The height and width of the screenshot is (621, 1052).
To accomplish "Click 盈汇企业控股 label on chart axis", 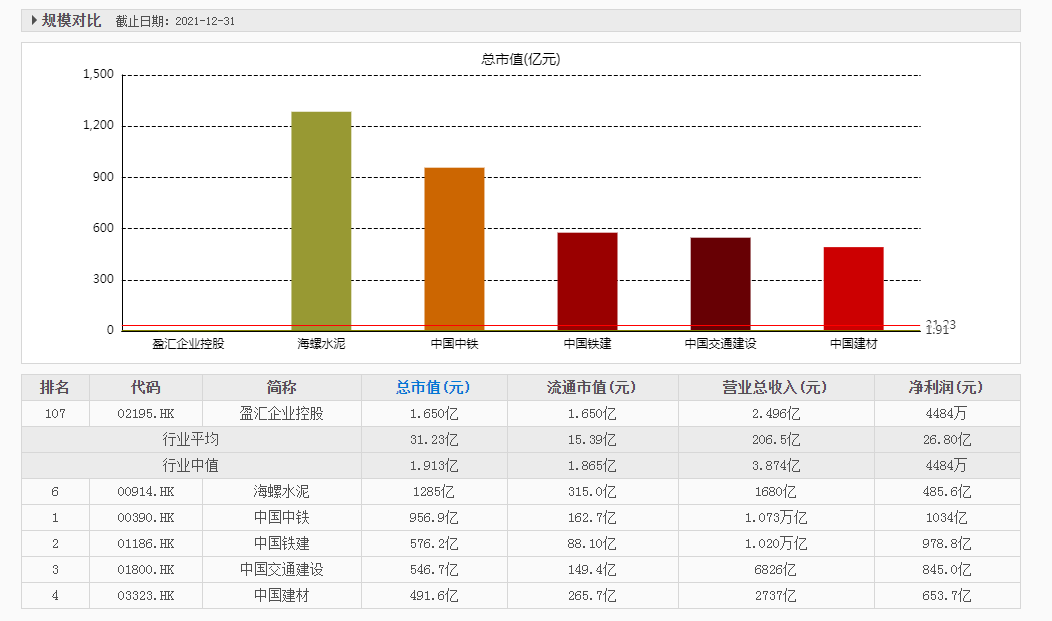I will pos(188,343).
